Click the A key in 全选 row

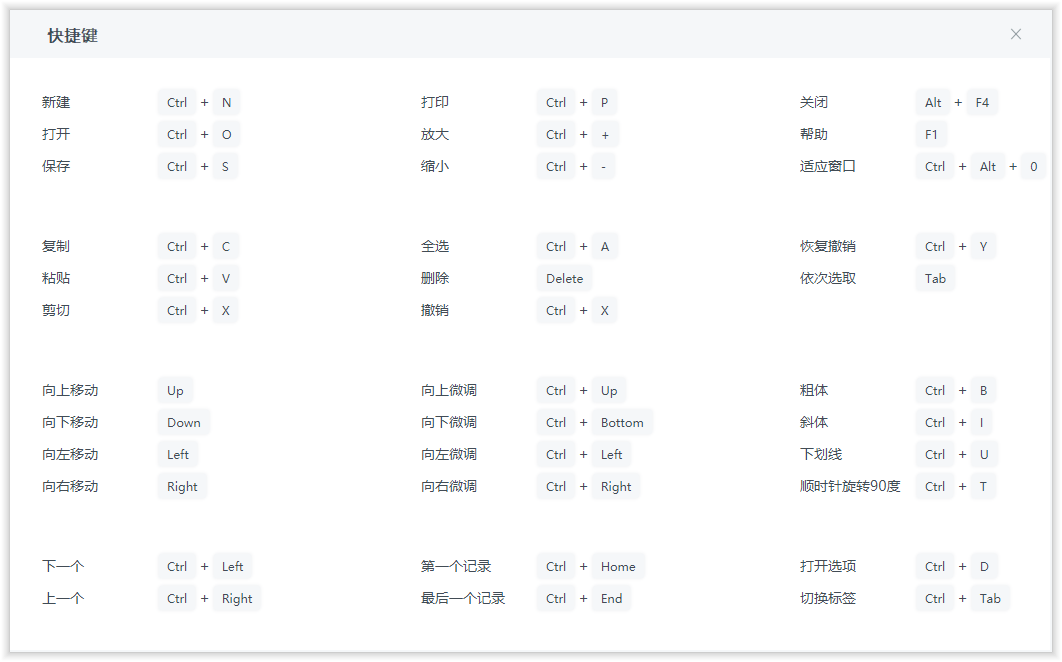pos(605,246)
